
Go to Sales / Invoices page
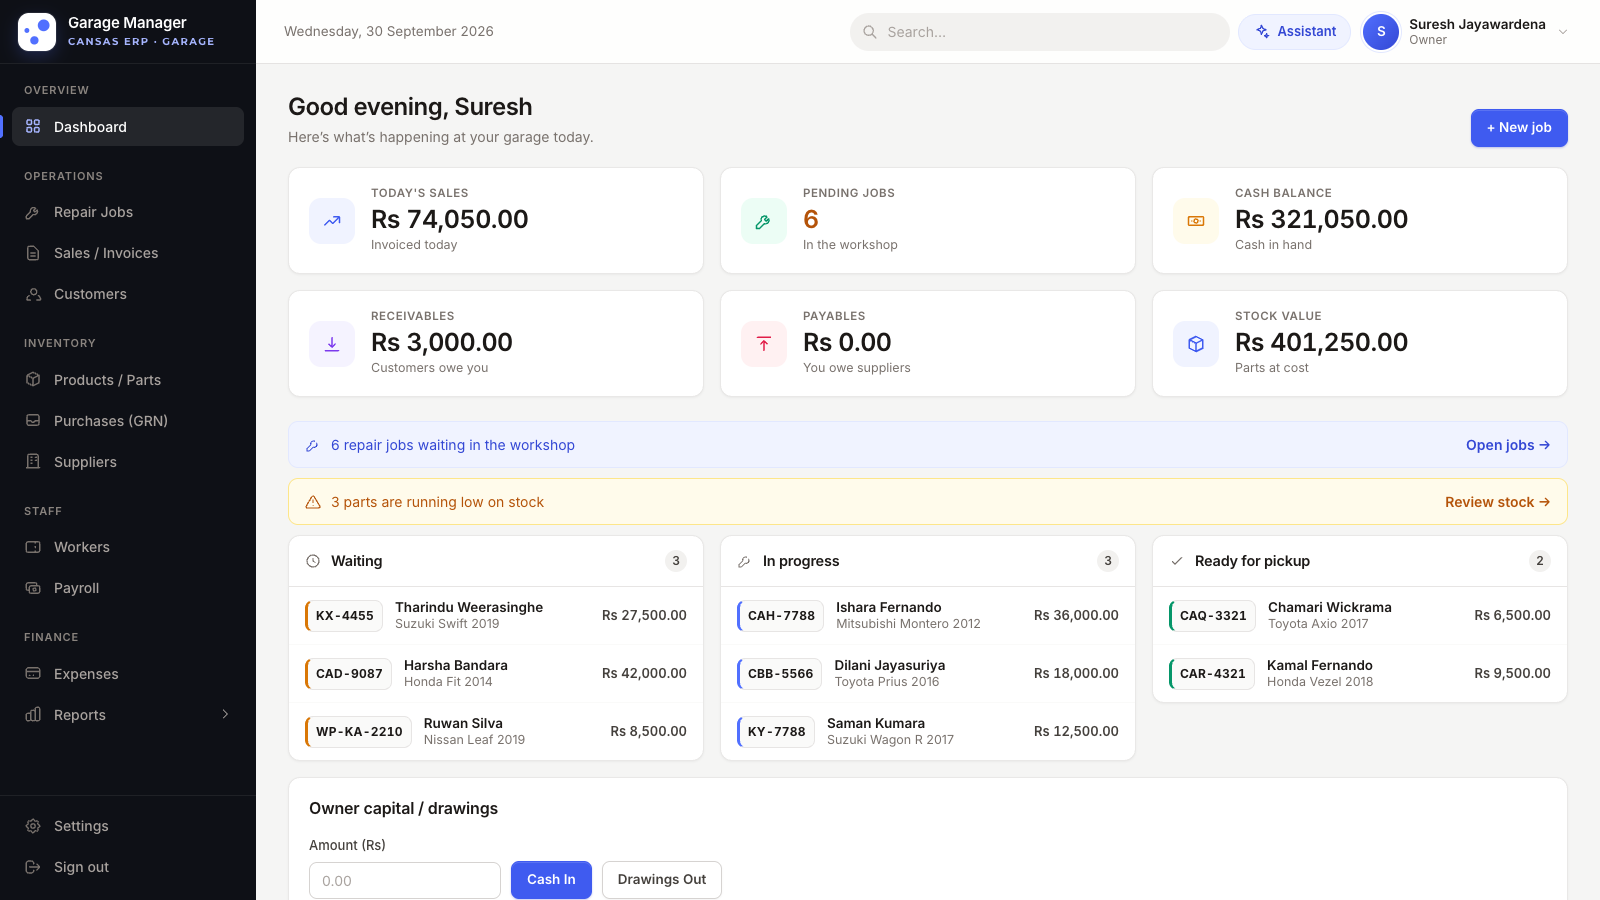(x=128, y=253)
